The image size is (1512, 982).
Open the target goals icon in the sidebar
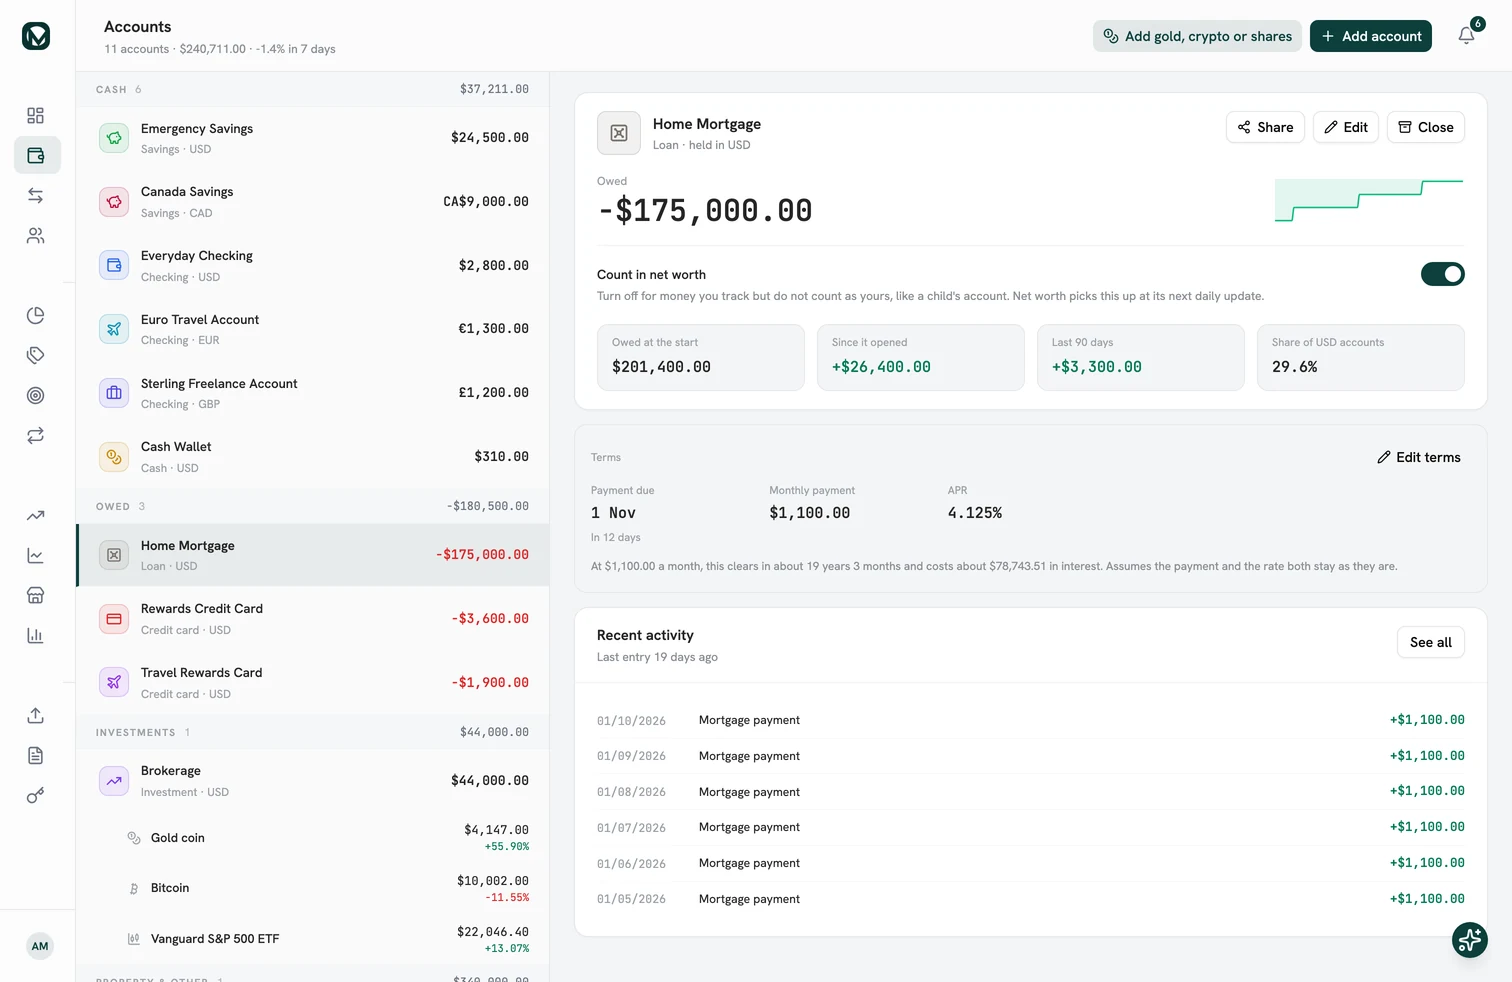[36, 396]
